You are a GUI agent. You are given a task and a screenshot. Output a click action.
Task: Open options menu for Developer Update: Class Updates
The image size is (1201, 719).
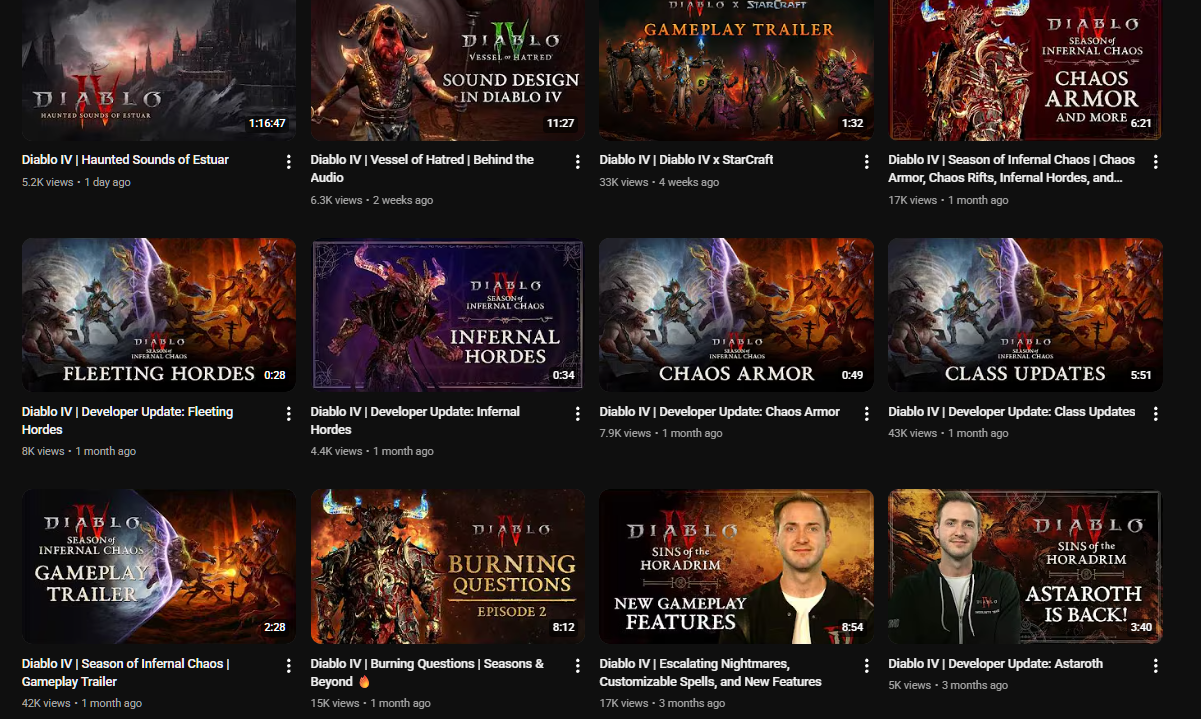[x=1156, y=414]
